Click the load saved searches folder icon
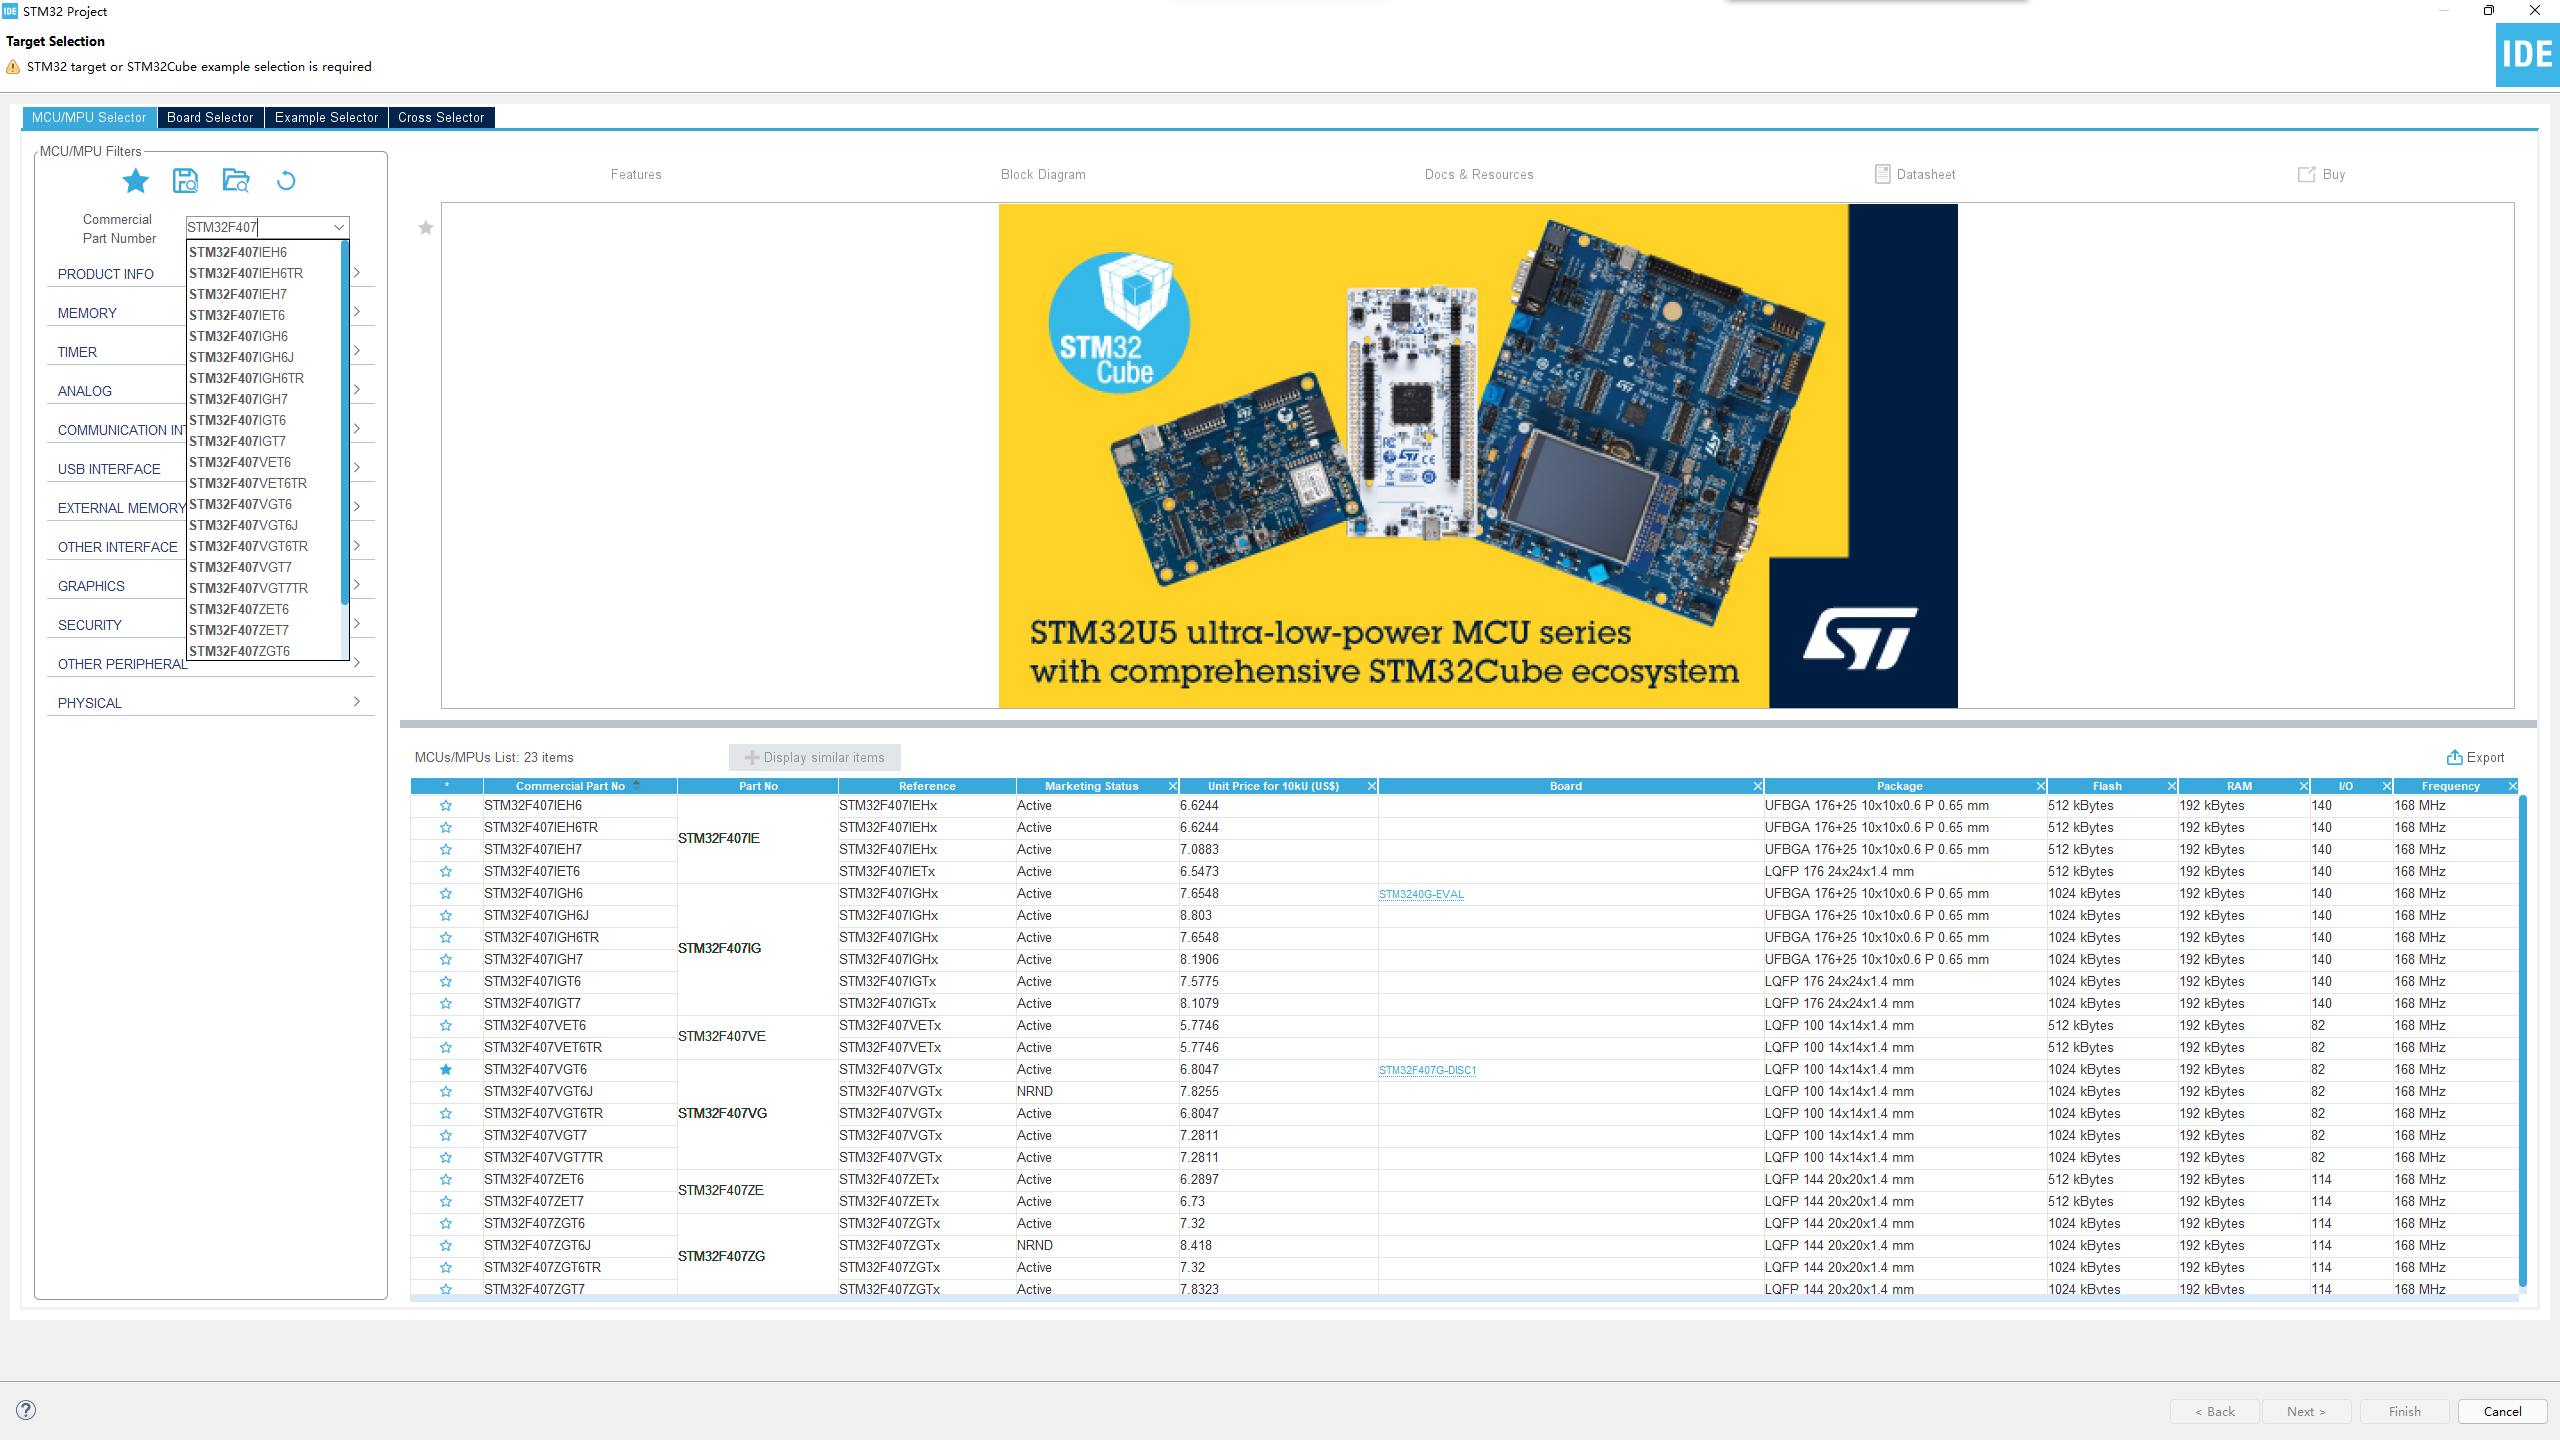The image size is (2560, 1440). 236,181
